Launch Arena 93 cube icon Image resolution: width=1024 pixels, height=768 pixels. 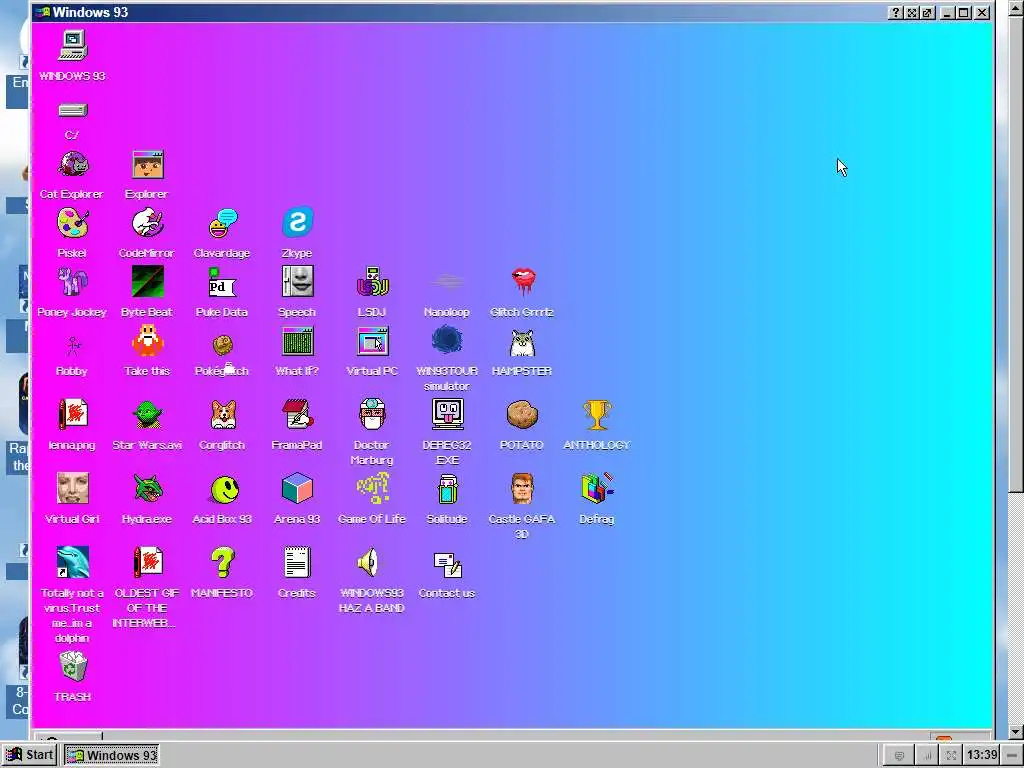[x=298, y=488]
